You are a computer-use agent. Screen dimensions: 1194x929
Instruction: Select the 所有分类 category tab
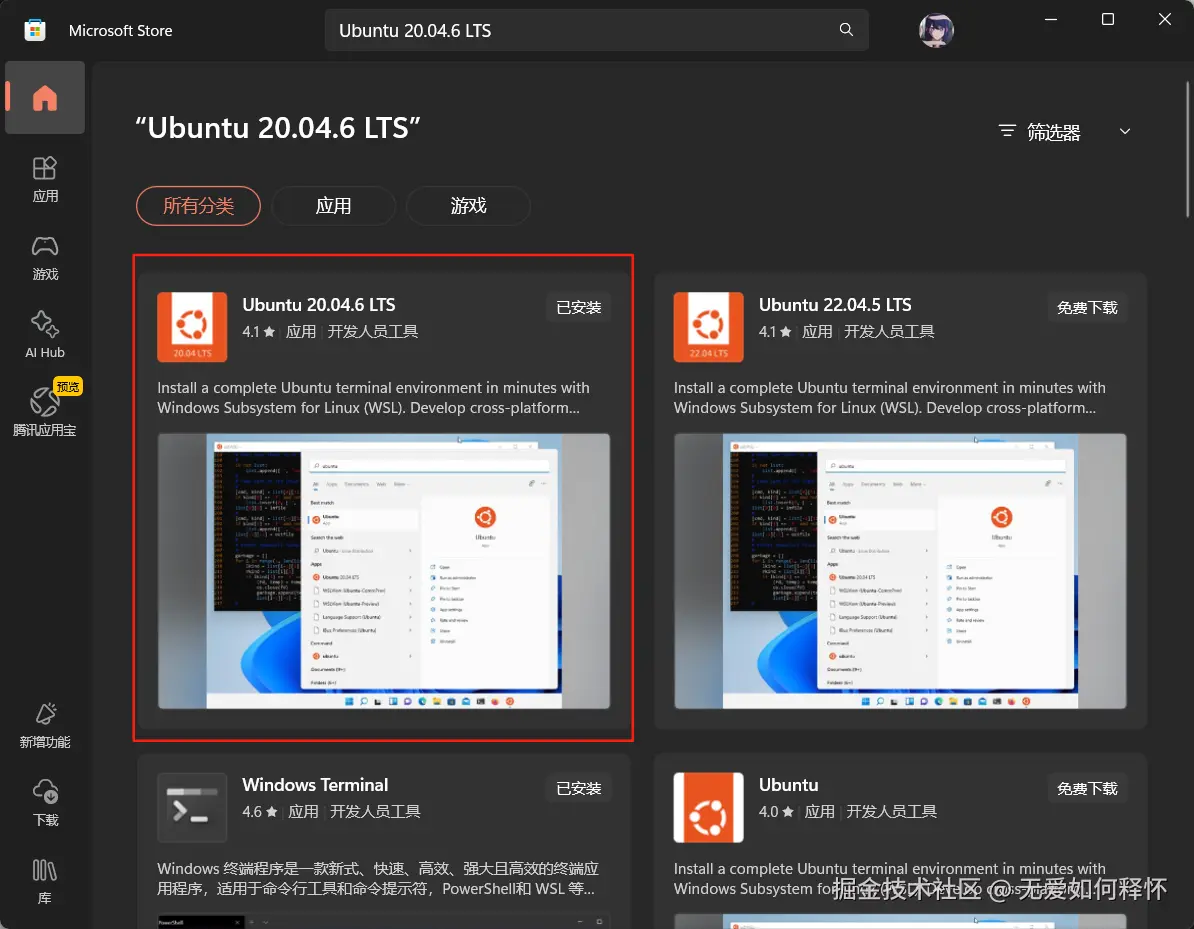tap(199, 206)
